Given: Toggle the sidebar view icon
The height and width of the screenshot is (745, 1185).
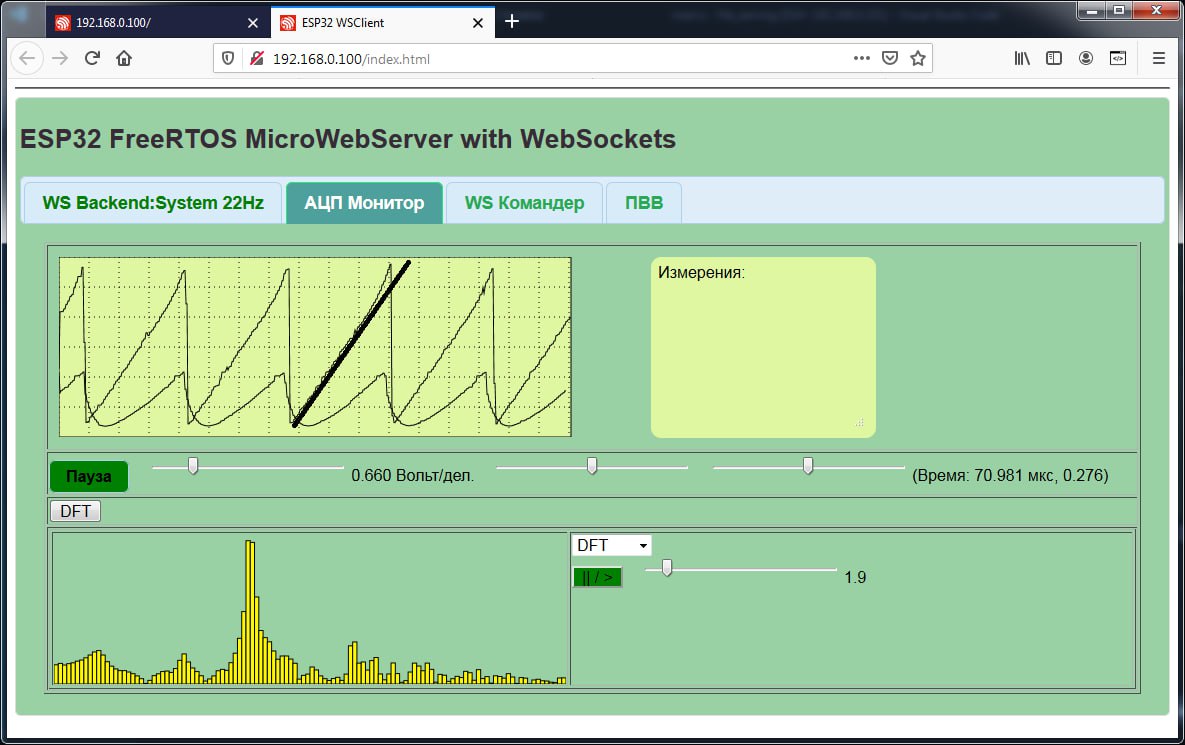Looking at the screenshot, I should tap(1054, 58).
